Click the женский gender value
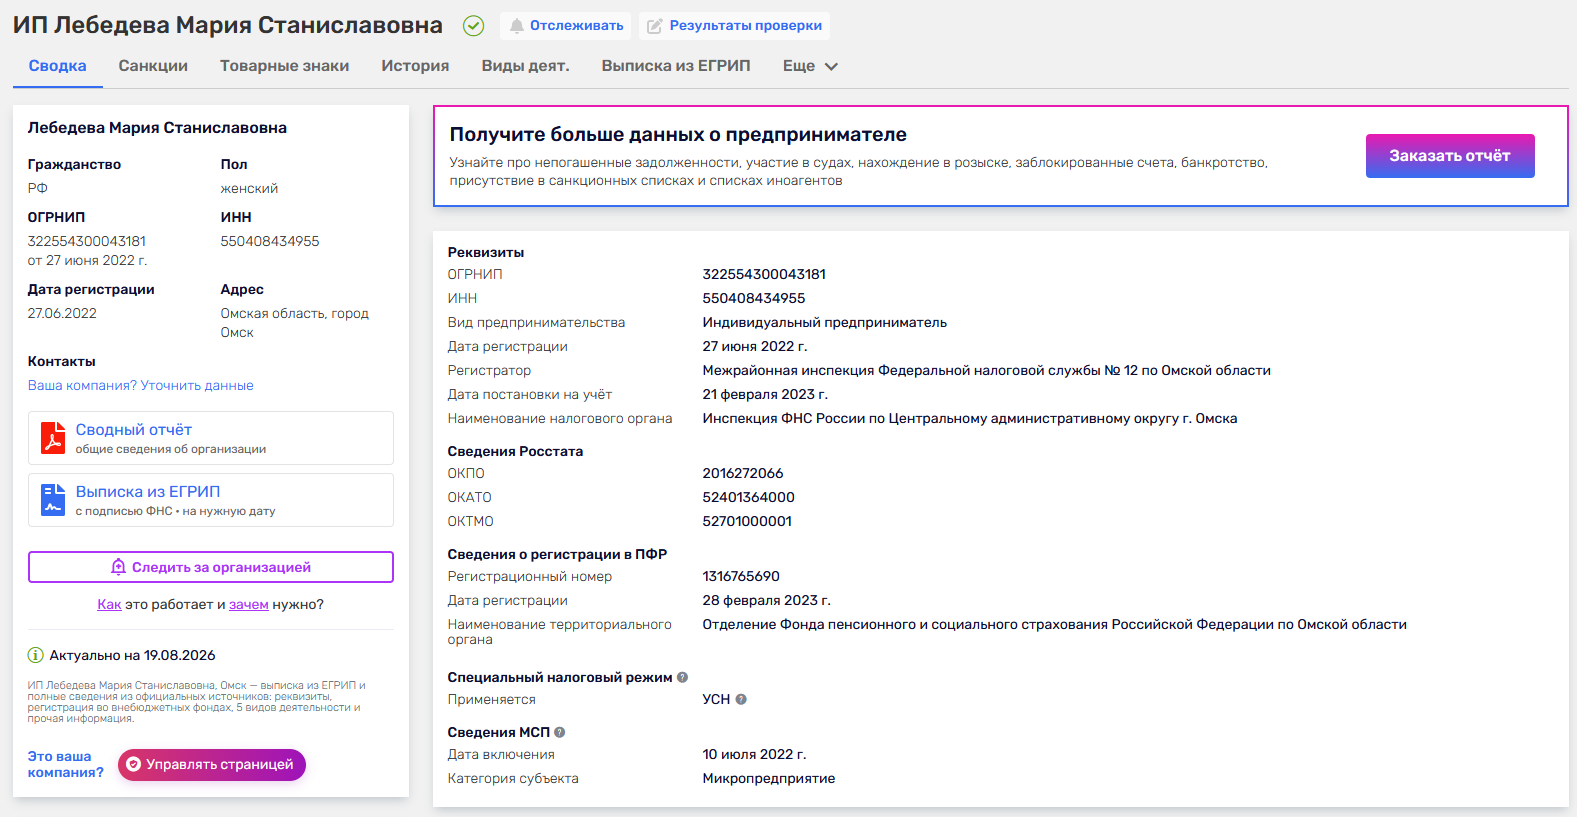The width and height of the screenshot is (1577, 817). (249, 189)
